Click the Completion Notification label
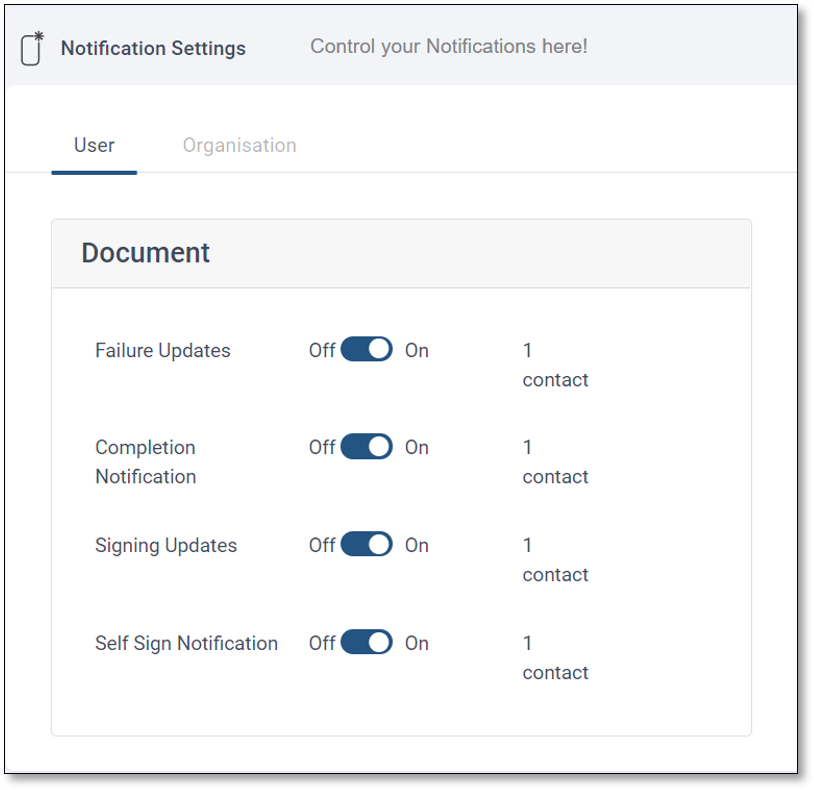The height and width of the screenshot is (790, 814). point(146,462)
